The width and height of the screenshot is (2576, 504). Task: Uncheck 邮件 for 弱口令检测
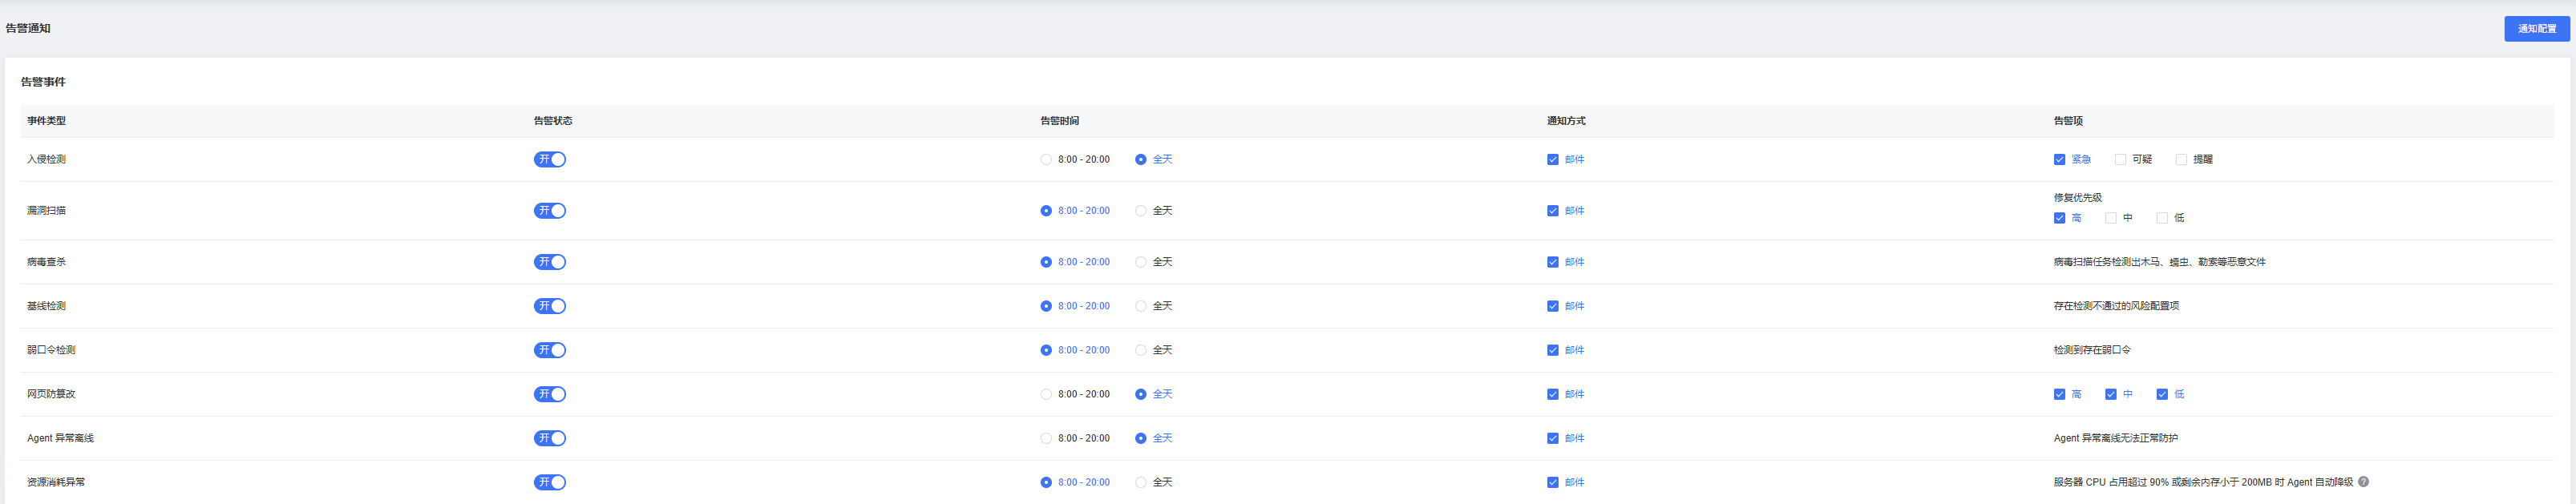pos(1553,350)
